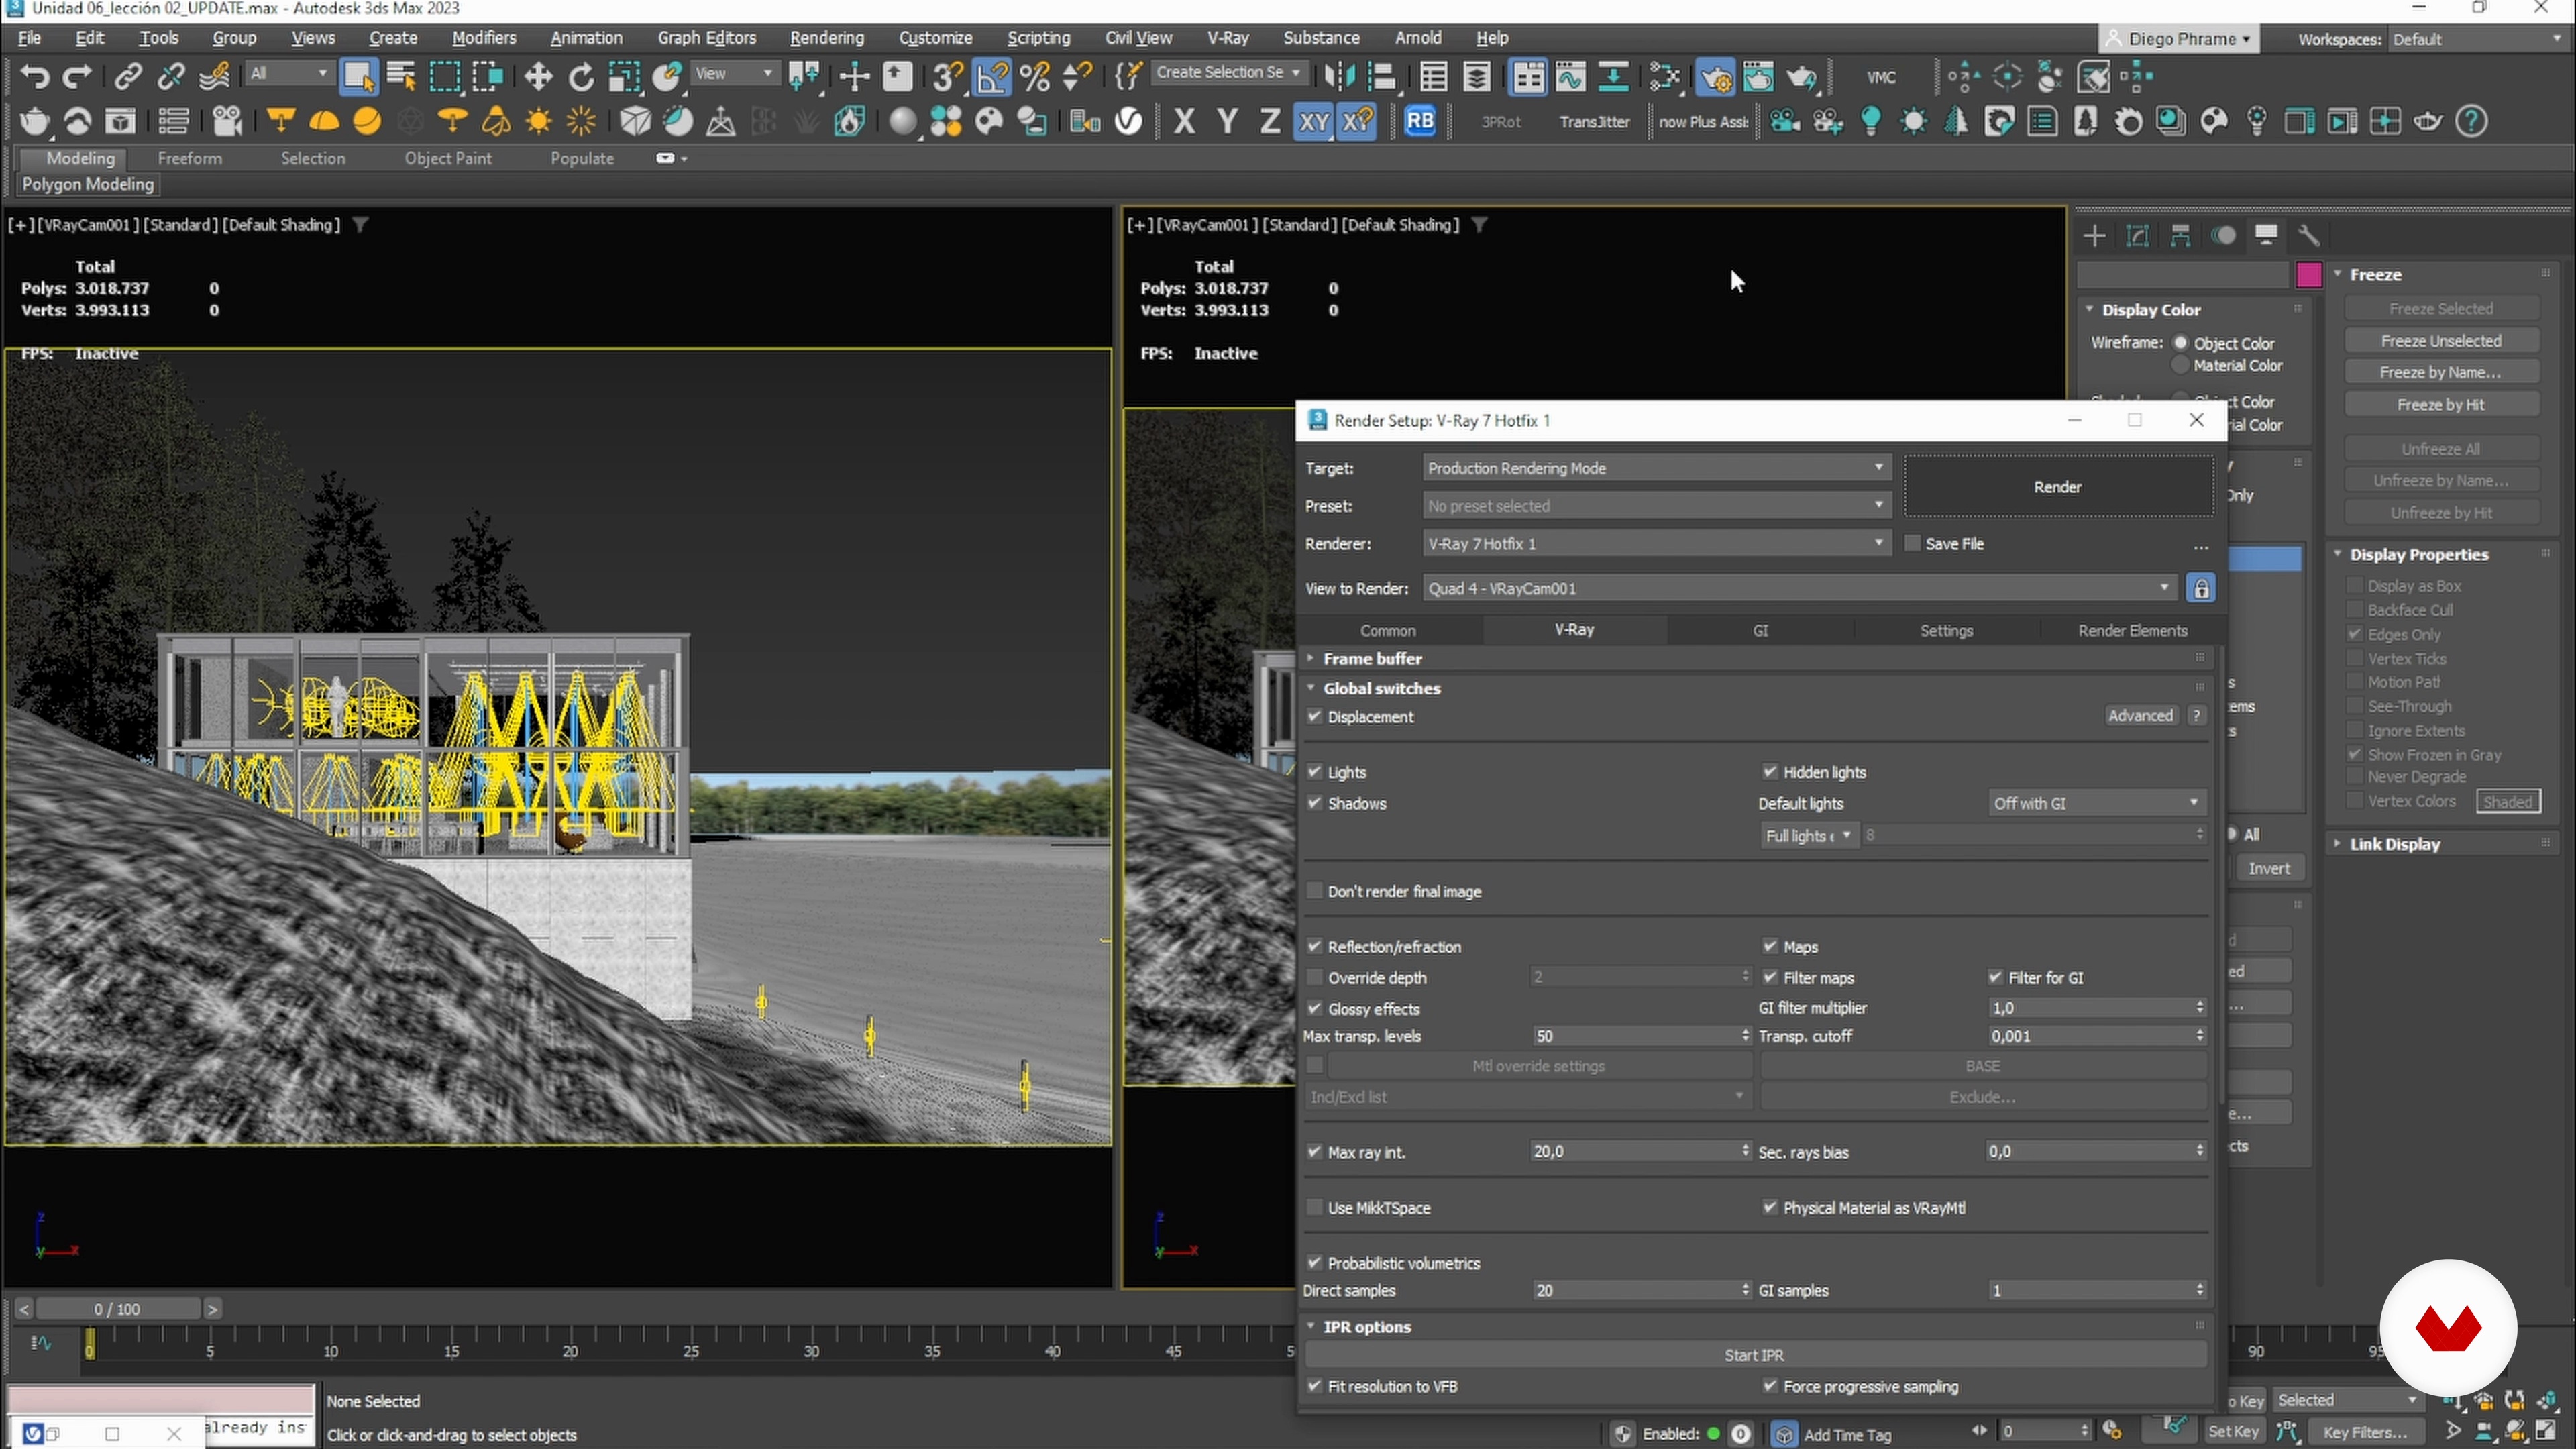This screenshot has width=2576, height=1449.
Task: Toggle the Angle Snap icon
Action: (x=992, y=77)
